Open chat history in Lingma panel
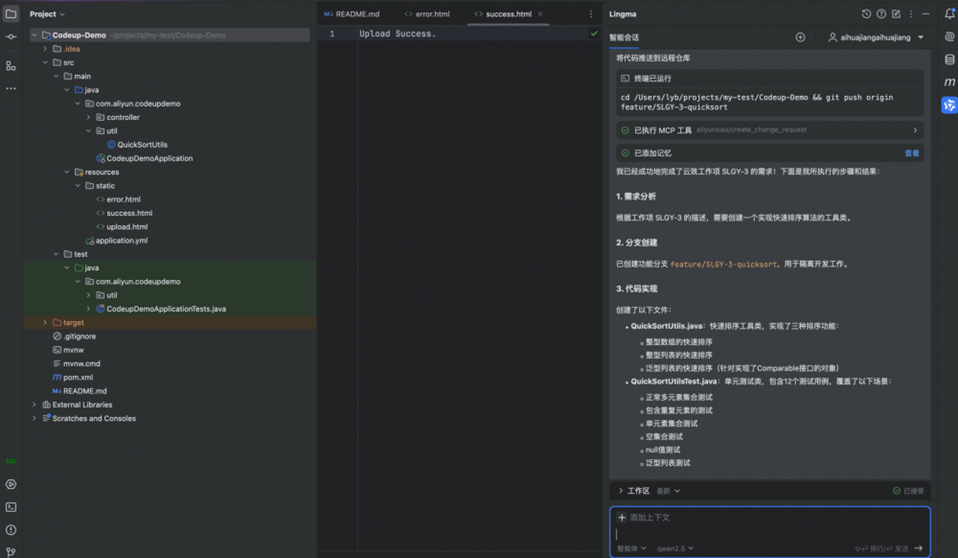 pyautogui.click(x=866, y=14)
